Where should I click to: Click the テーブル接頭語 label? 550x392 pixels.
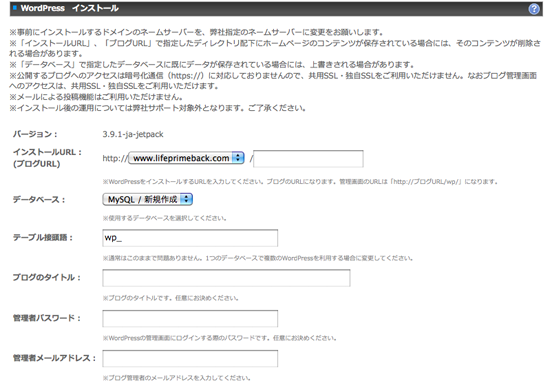[43, 238]
